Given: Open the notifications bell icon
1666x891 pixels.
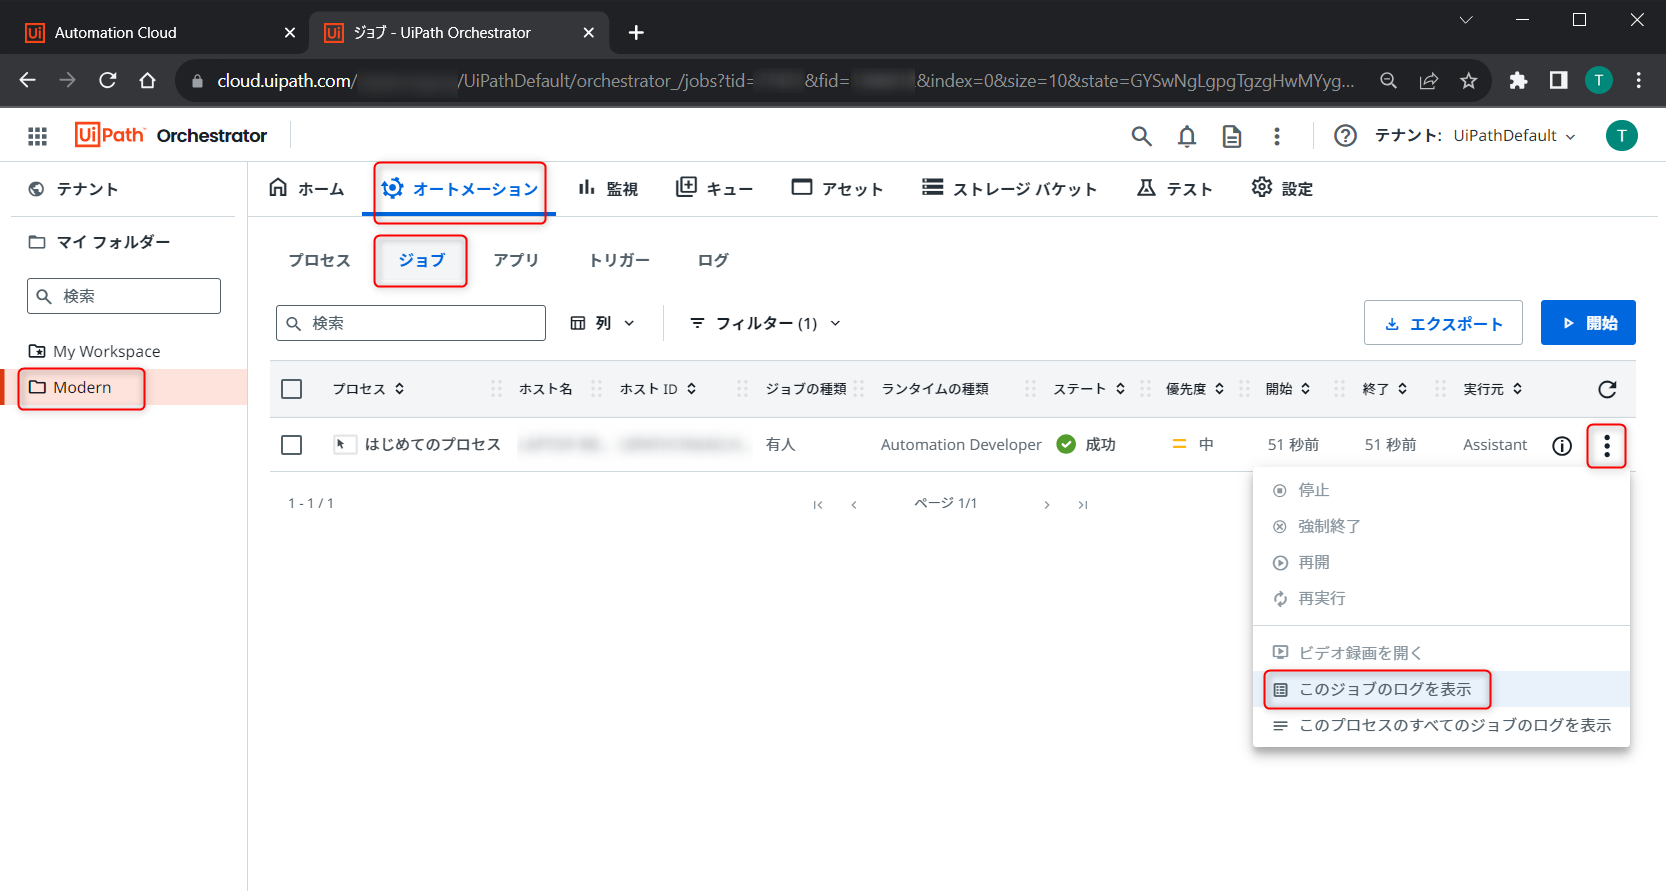Looking at the screenshot, I should (1187, 136).
